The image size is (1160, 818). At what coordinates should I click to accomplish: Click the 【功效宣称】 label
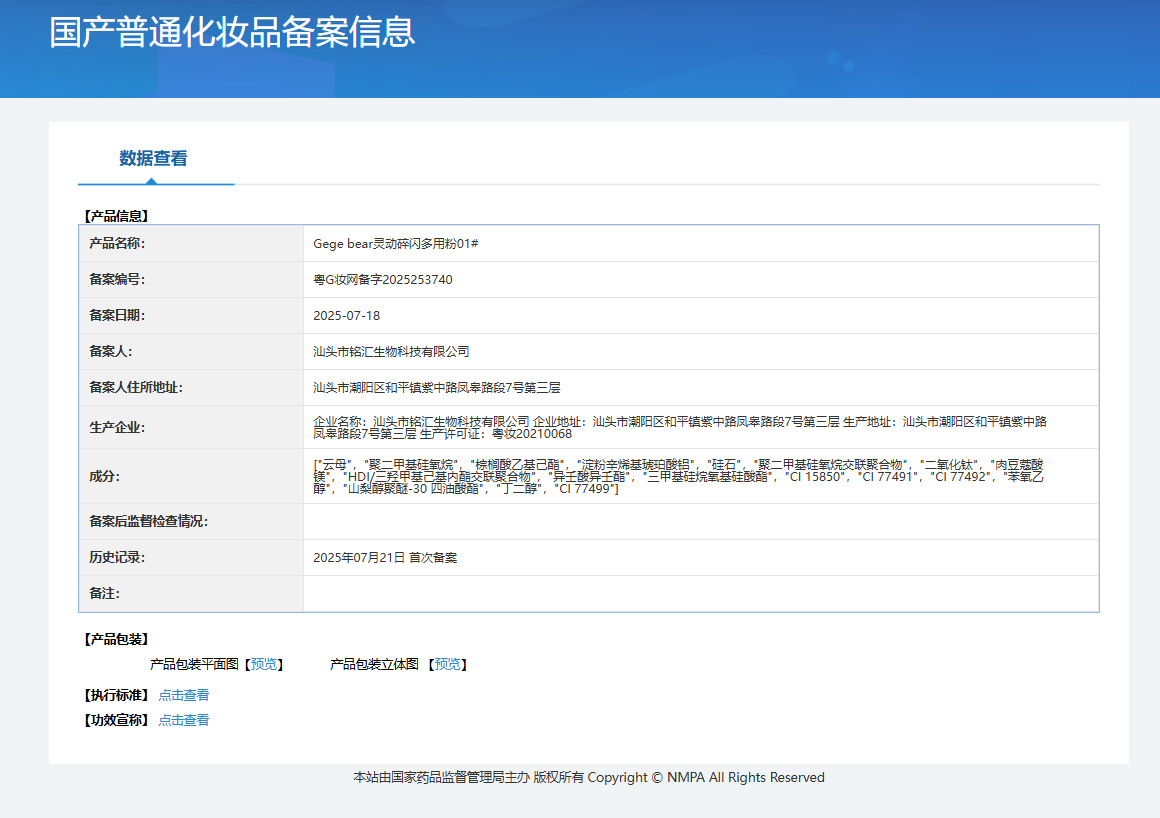[116, 720]
